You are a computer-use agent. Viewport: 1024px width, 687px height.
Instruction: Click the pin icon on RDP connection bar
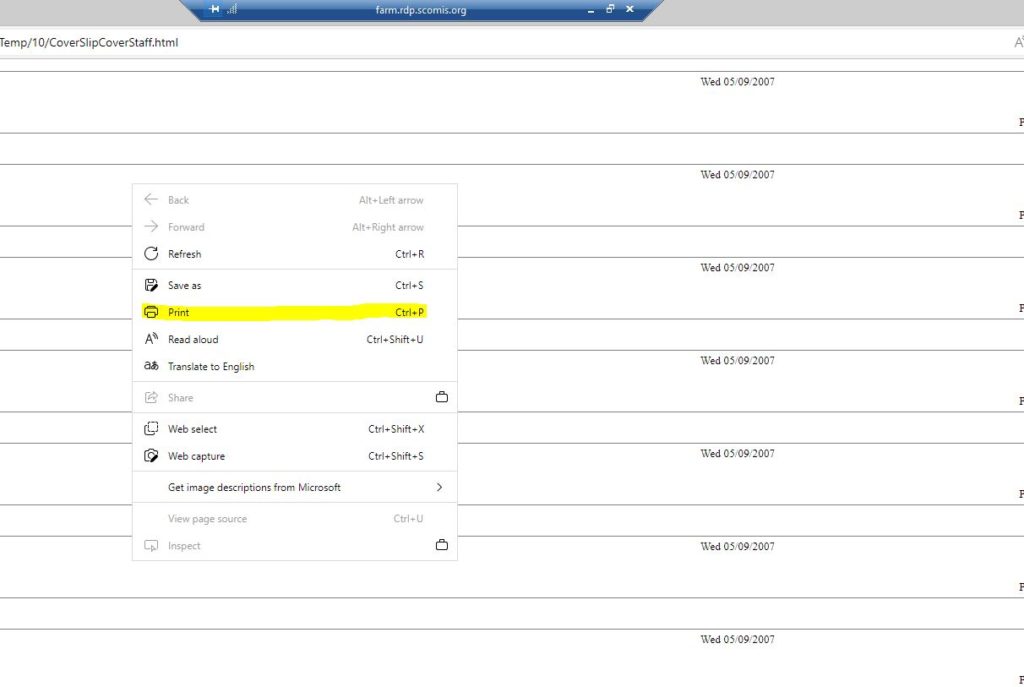click(x=214, y=9)
